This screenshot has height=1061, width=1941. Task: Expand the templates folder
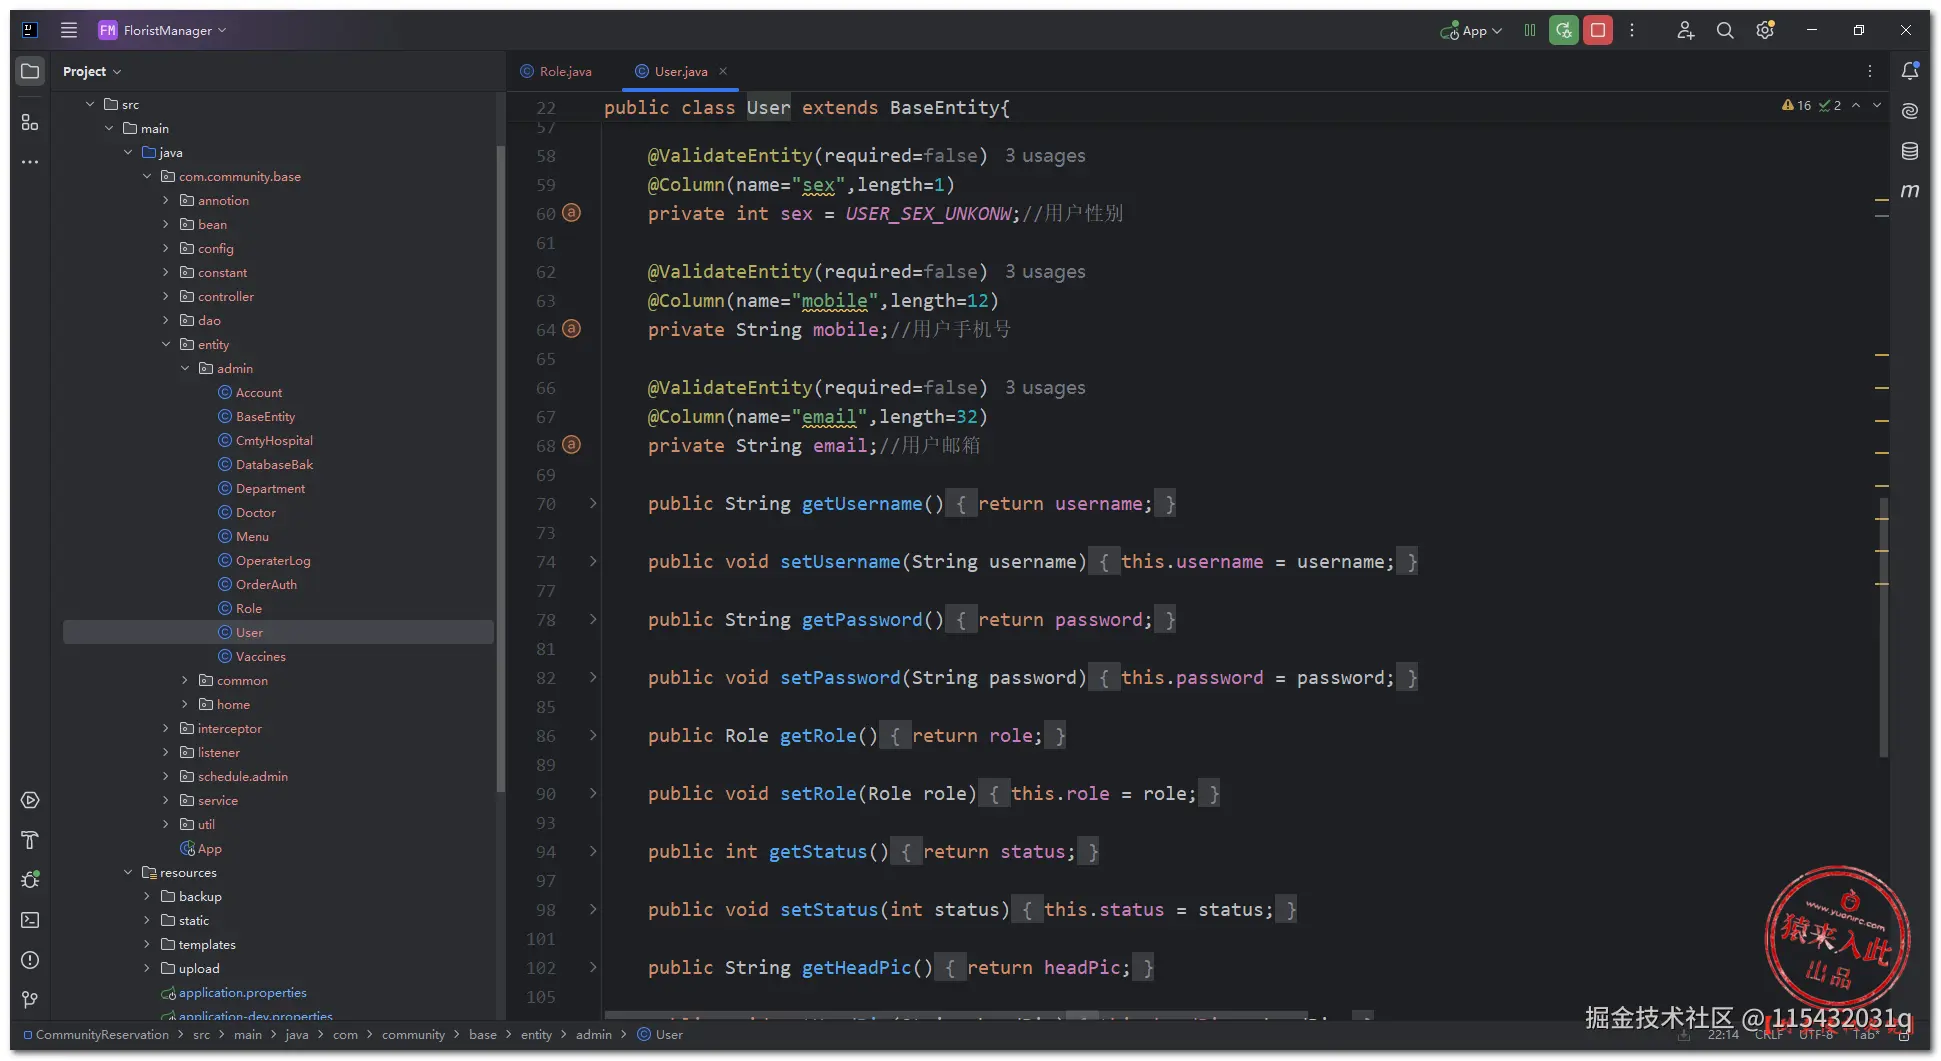coord(147,944)
